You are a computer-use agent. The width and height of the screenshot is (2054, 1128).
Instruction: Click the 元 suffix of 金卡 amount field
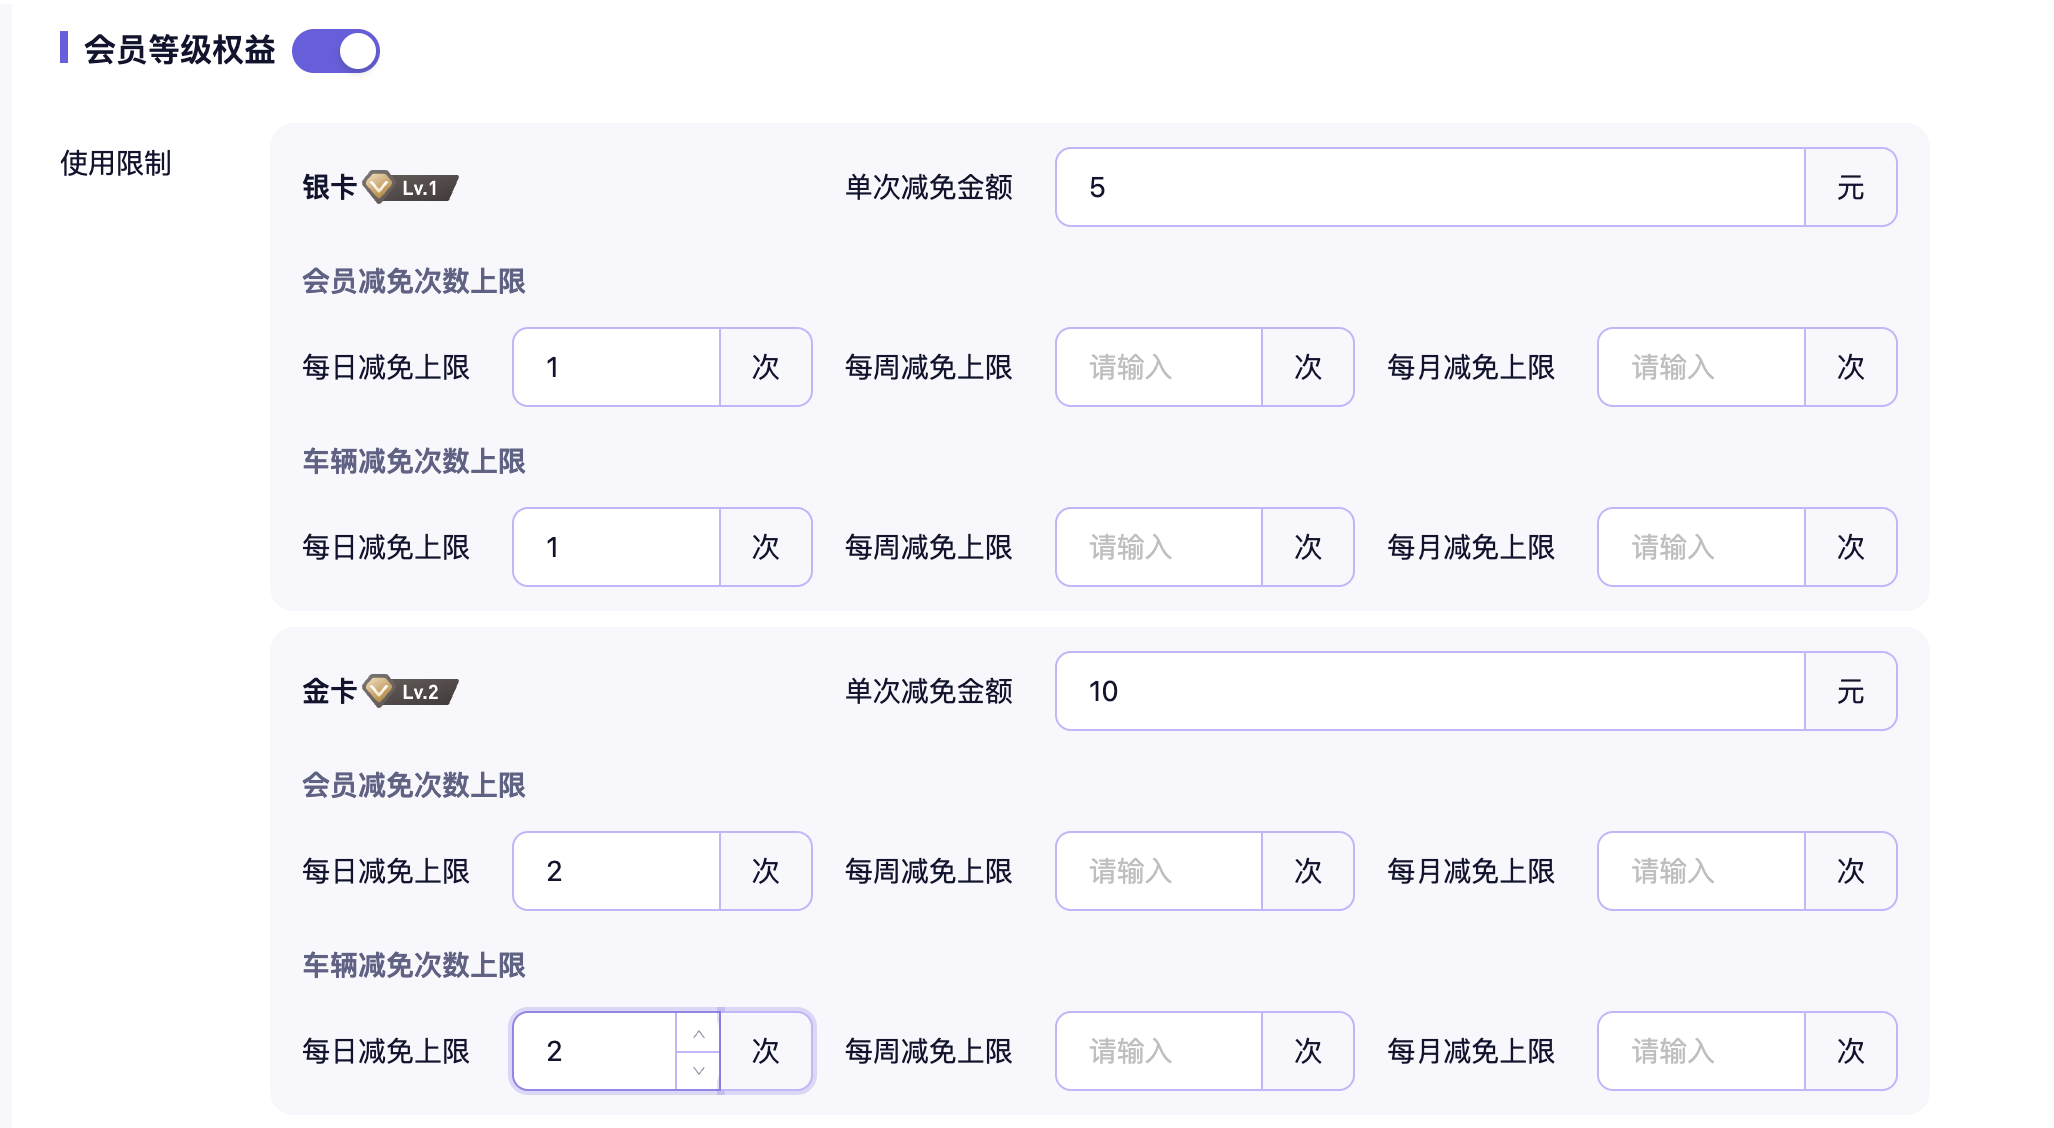point(1850,691)
